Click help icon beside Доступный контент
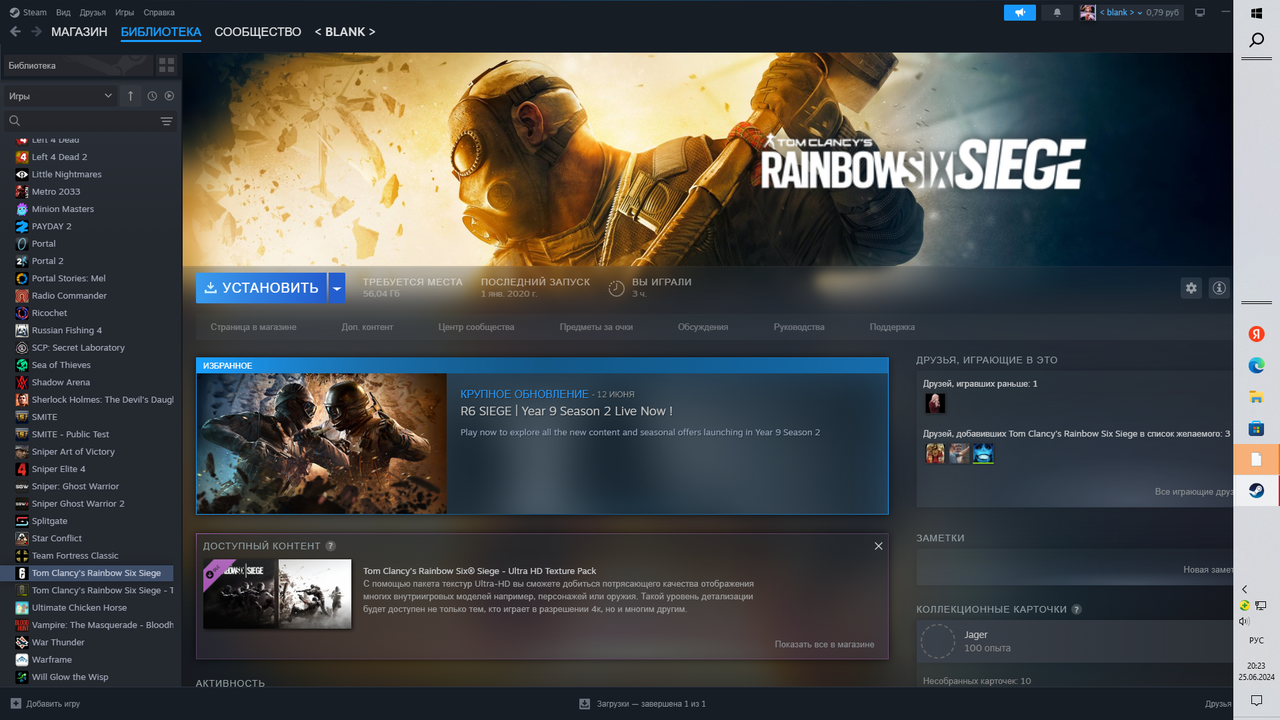Screen dimensions: 1280x720 point(331,546)
